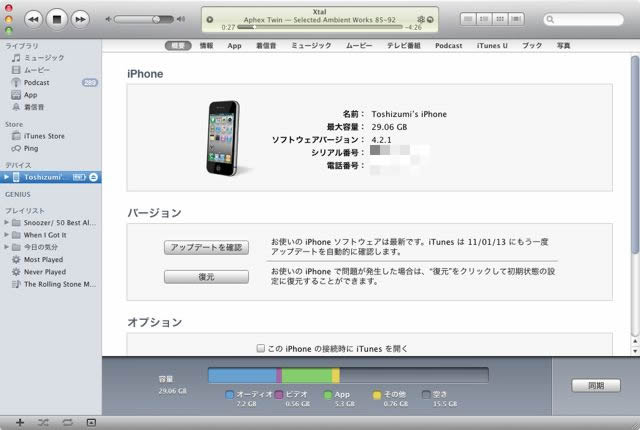Switch to the ムービー tab
The image size is (640, 430).
pos(359,46)
